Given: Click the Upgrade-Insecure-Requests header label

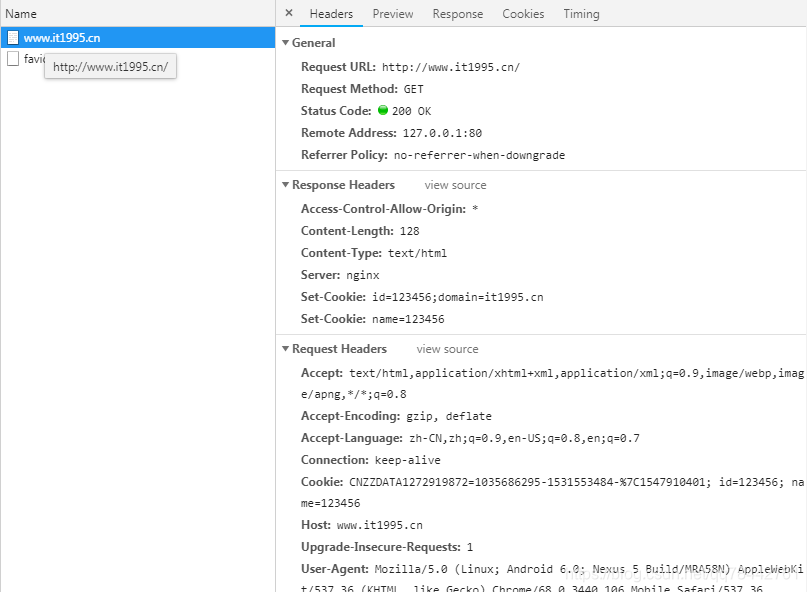Looking at the screenshot, I should (381, 547).
